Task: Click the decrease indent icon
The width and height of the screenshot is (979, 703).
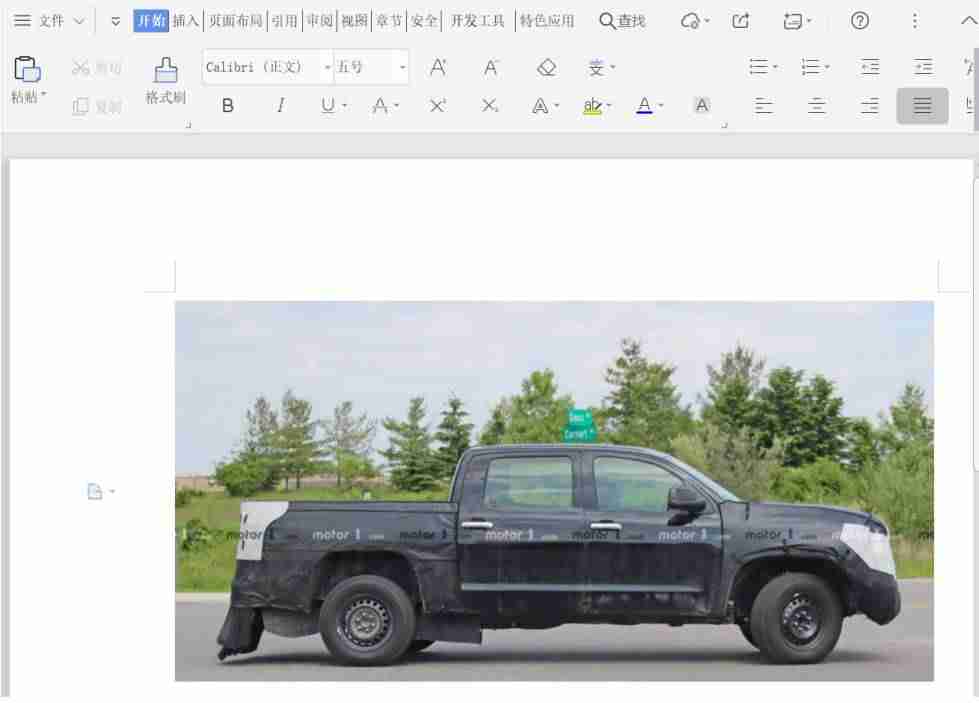Action: click(x=870, y=67)
